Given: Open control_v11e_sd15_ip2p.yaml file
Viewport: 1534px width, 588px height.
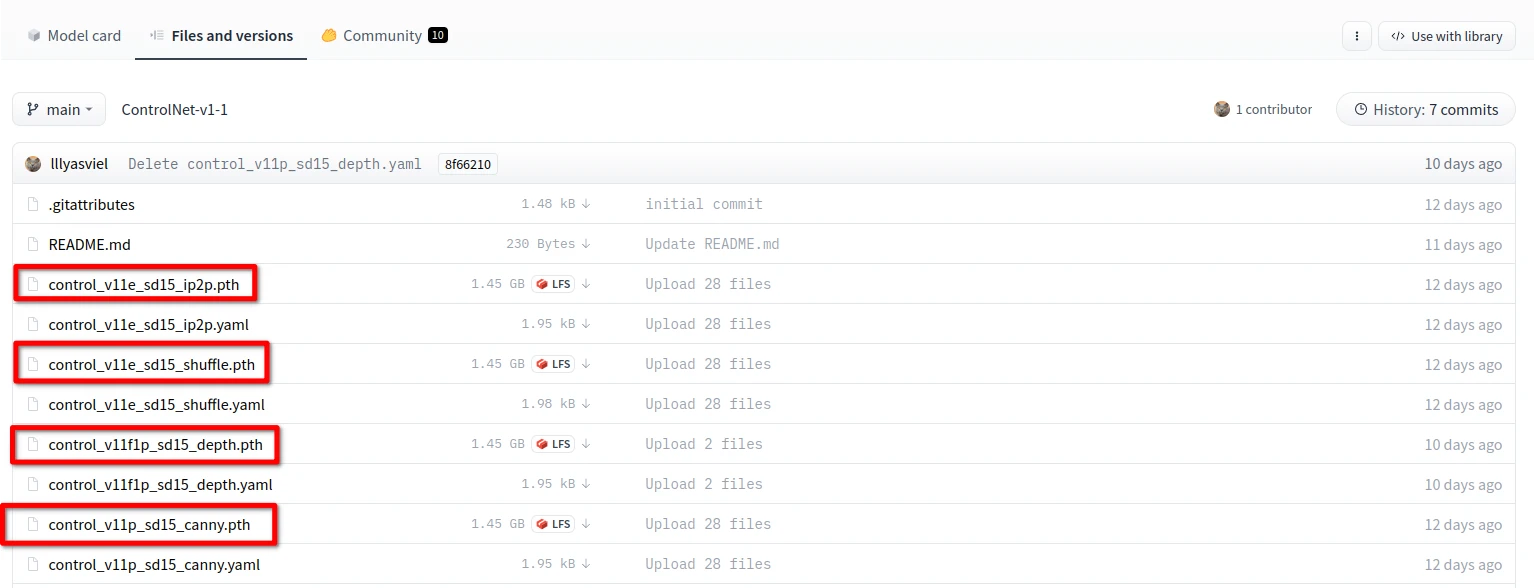Looking at the screenshot, I should point(148,324).
